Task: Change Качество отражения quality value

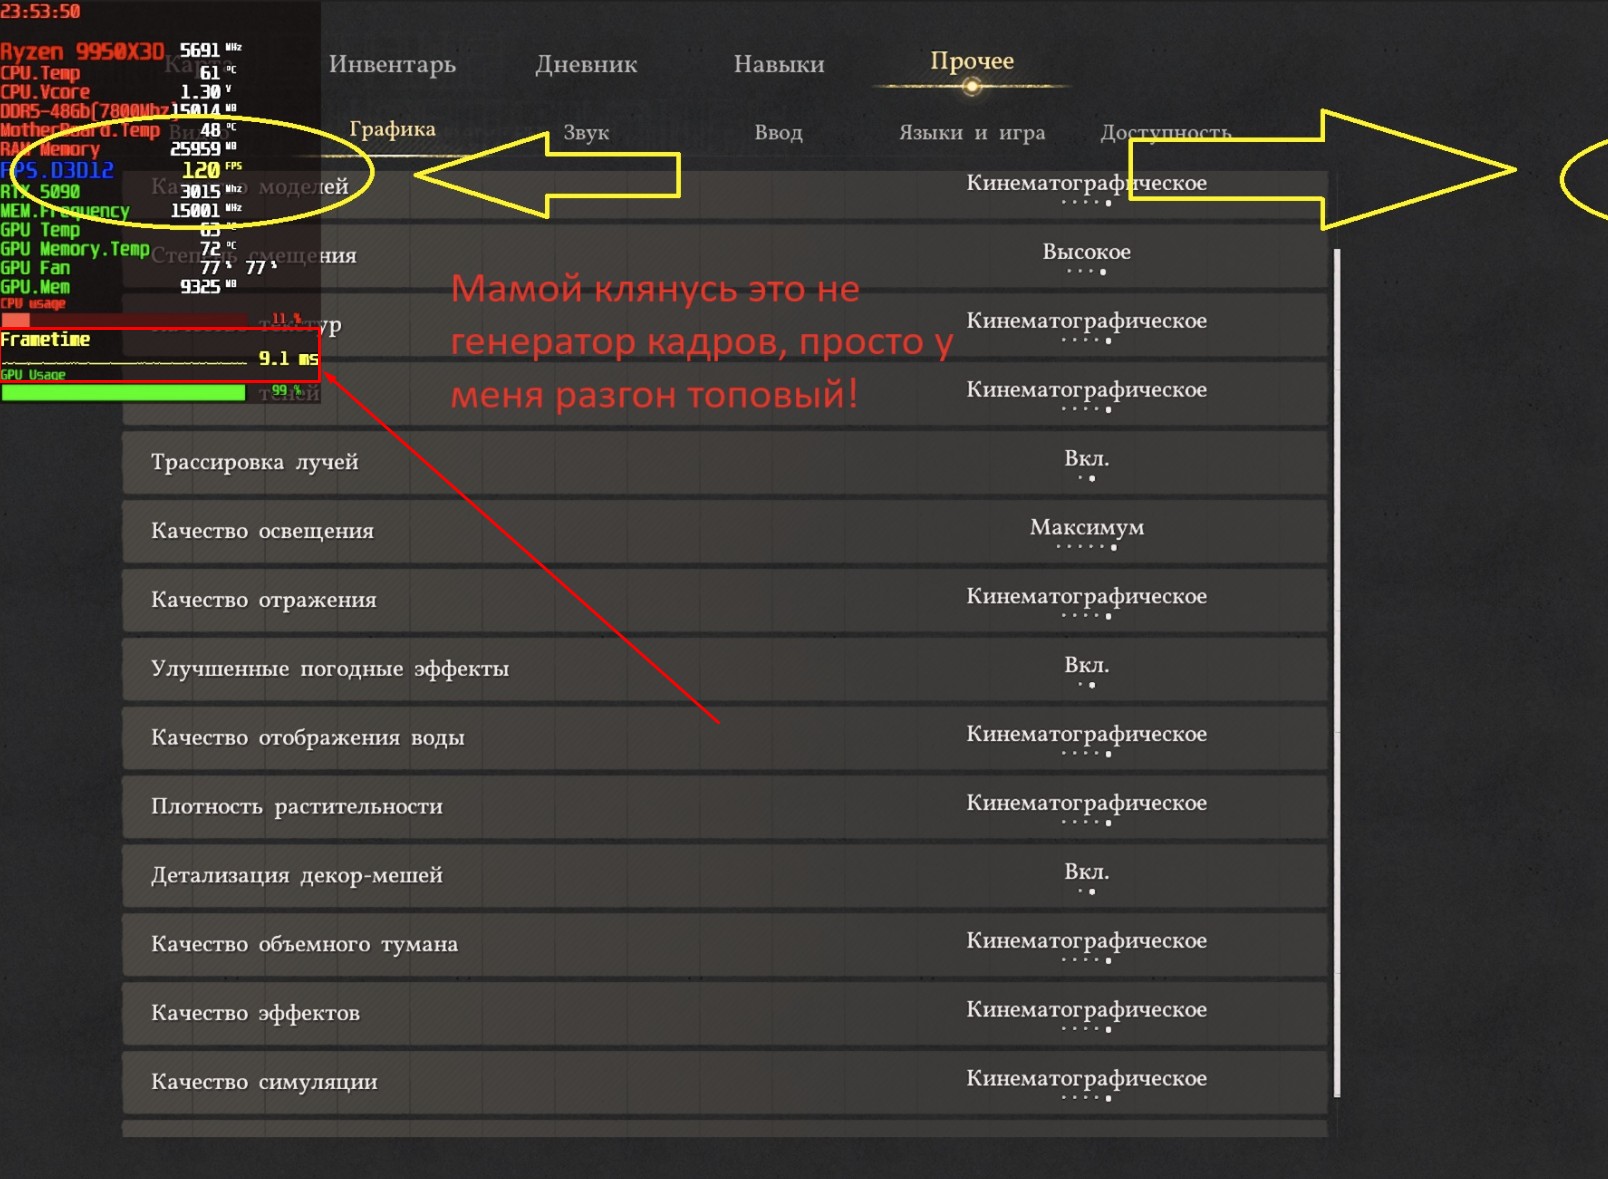Action: tap(1087, 596)
